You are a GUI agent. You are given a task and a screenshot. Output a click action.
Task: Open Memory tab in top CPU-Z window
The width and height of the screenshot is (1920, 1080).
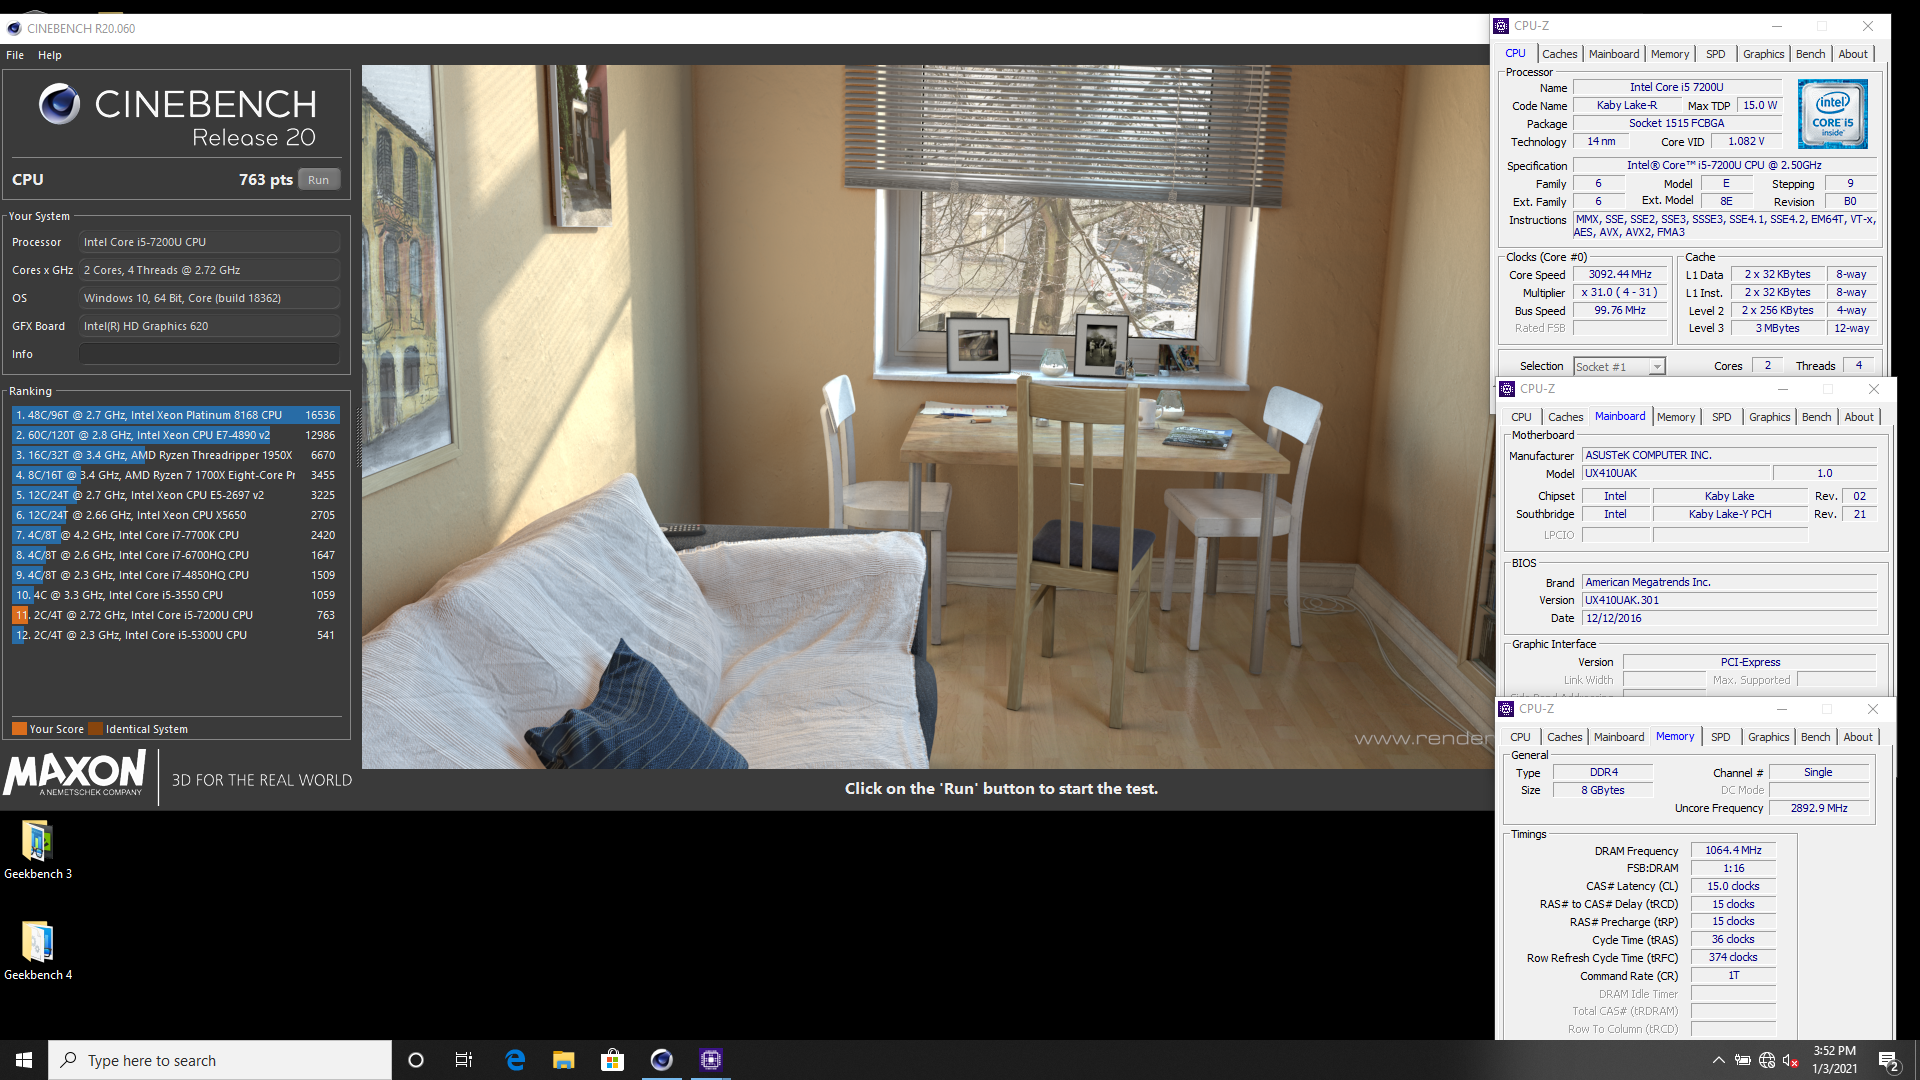[x=1670, y=54]
